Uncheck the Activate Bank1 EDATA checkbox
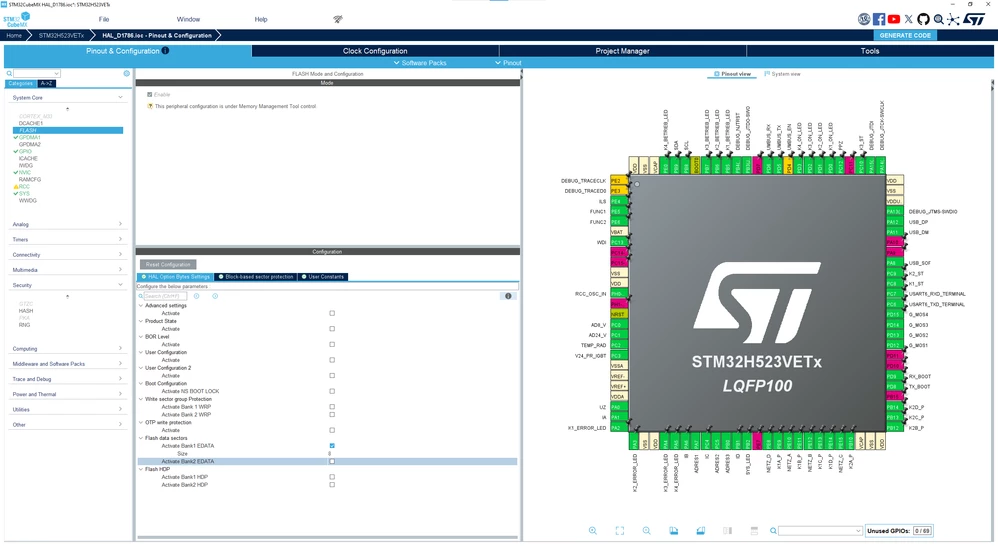The height and width of the screenshot is (546, 998). pos(332,445)
